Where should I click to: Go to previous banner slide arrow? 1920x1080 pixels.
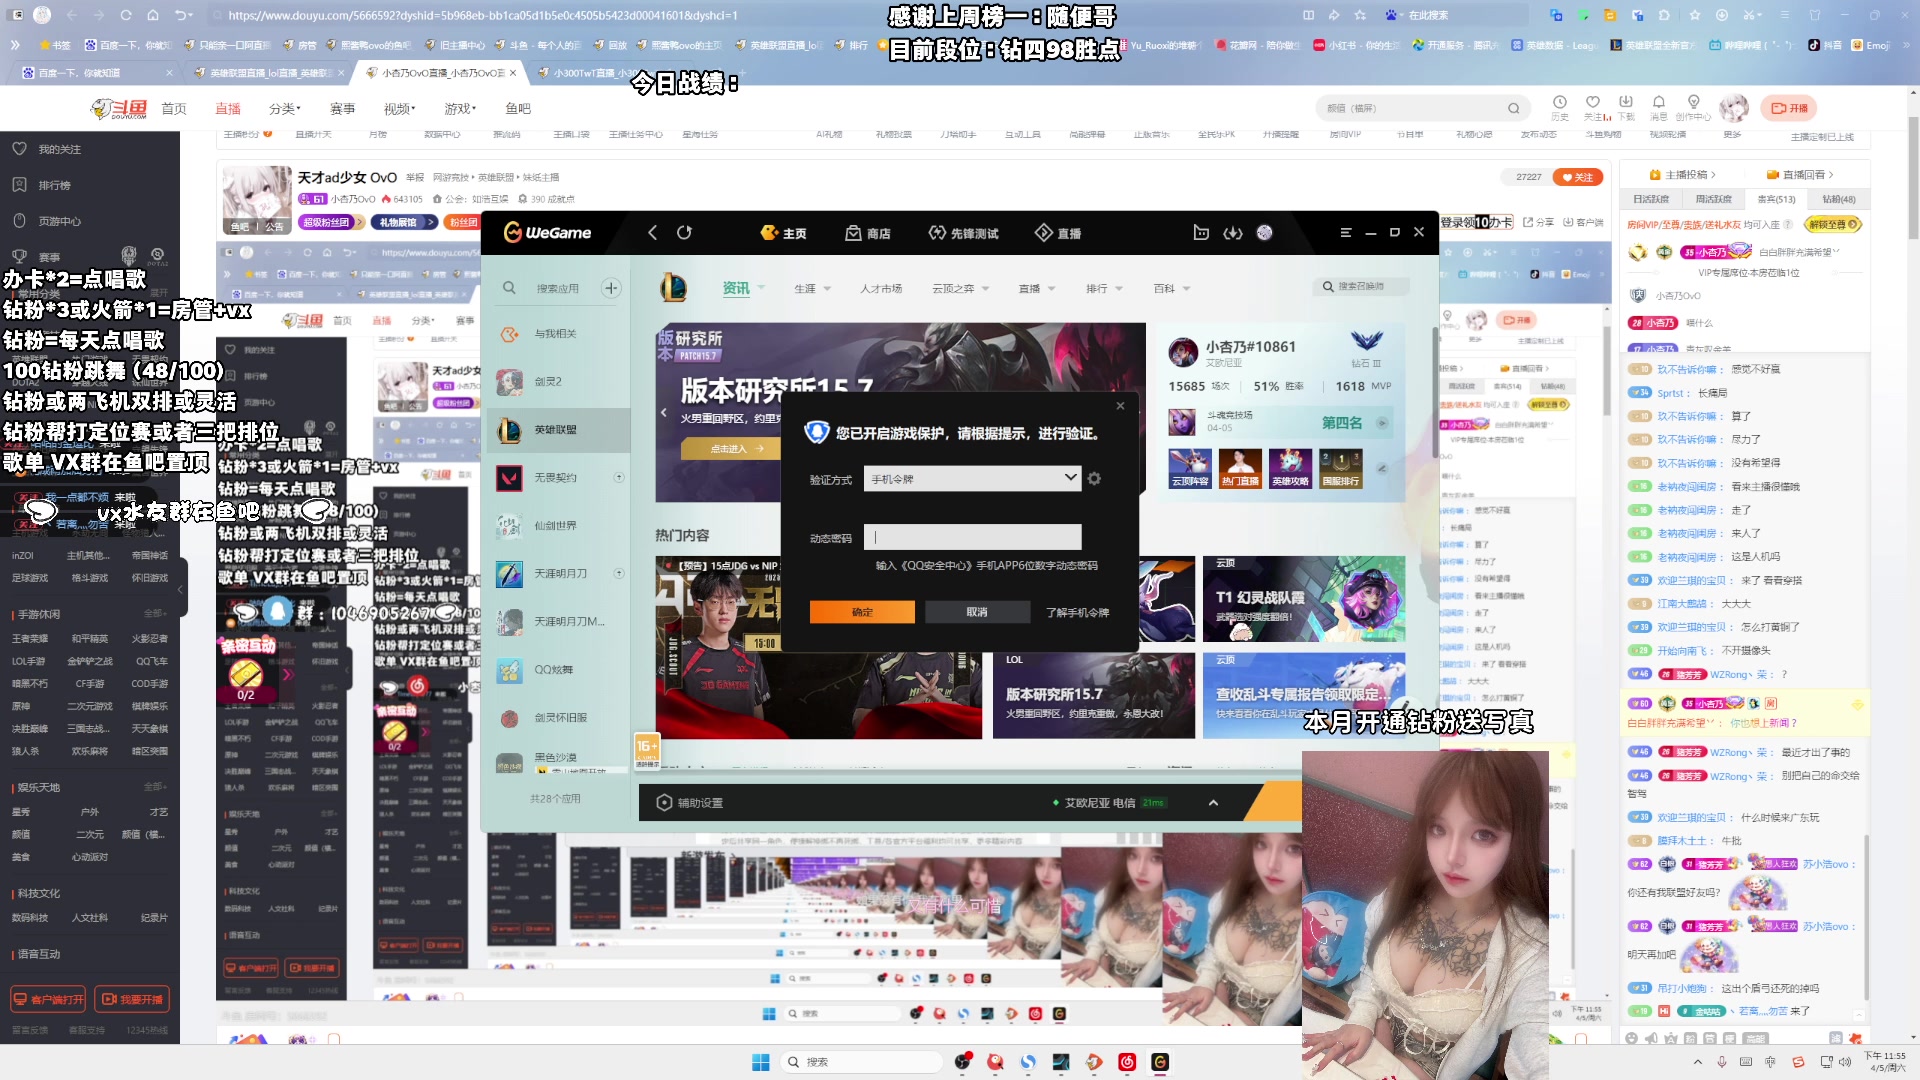pyautogui.click(x=663, y=412)
